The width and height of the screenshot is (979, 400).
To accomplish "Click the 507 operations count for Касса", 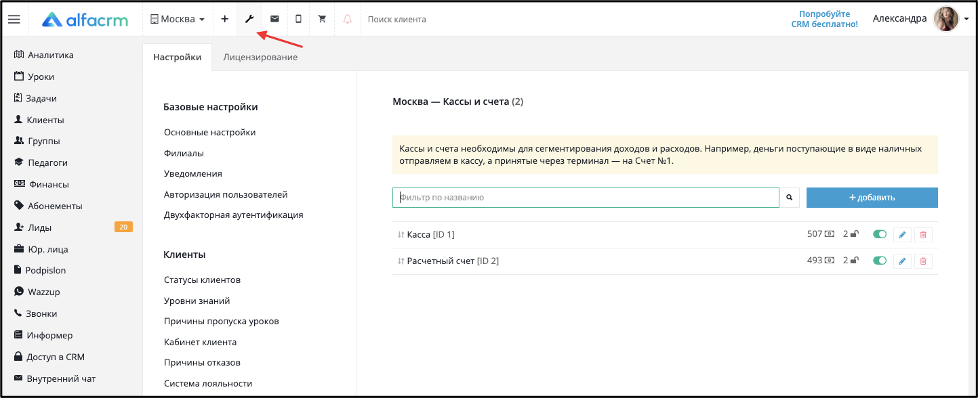I will coord(820,234).
